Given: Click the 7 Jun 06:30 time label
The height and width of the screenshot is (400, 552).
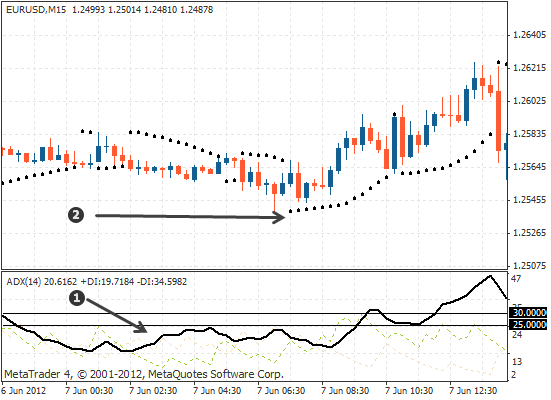Looking at the screenshot, I should (281, 391).
